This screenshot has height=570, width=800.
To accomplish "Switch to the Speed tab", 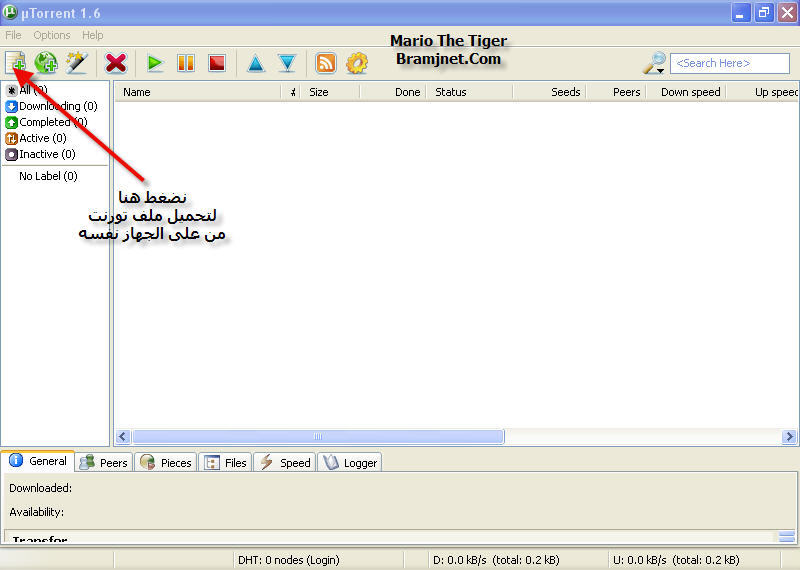I will [x=285, y=463].
